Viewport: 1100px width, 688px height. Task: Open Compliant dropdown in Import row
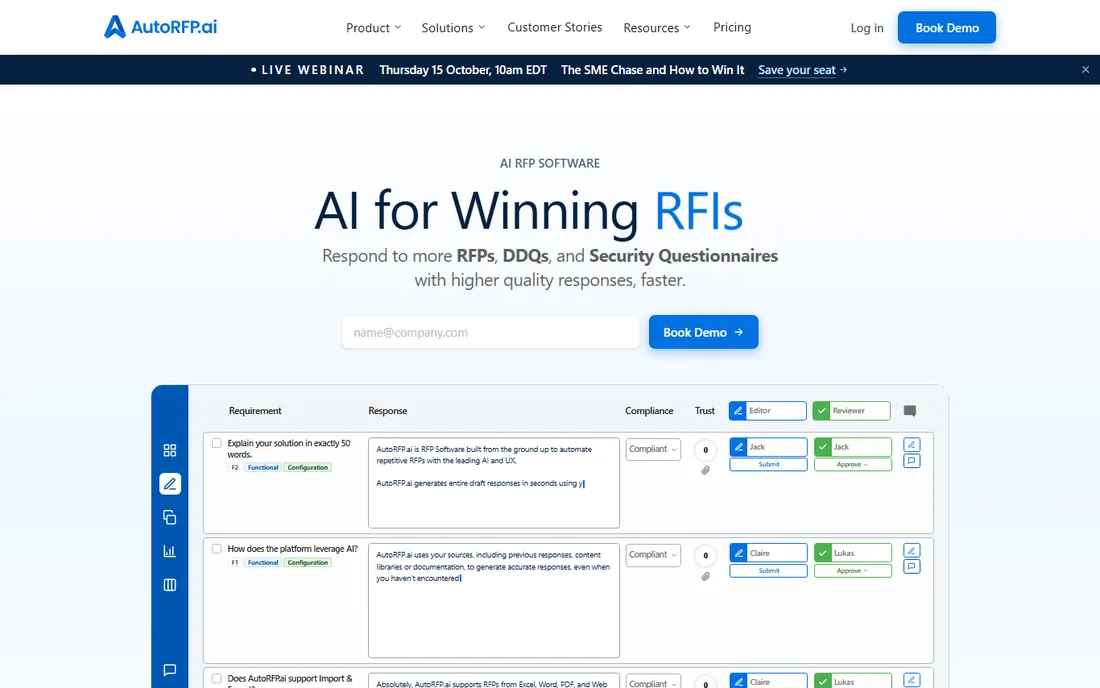[653, 682]
